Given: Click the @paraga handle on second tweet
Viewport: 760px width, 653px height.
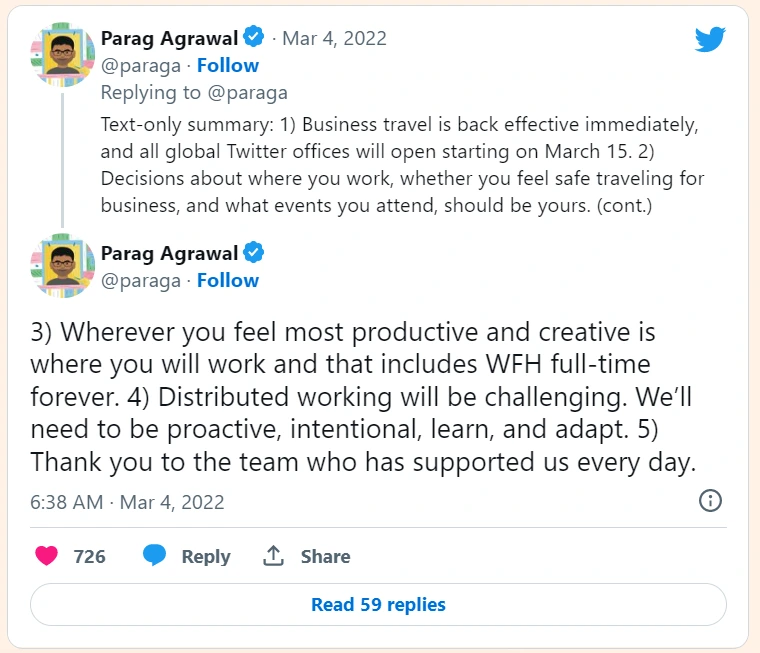Looking at the screenshot, I should click(x=141, y=280).
